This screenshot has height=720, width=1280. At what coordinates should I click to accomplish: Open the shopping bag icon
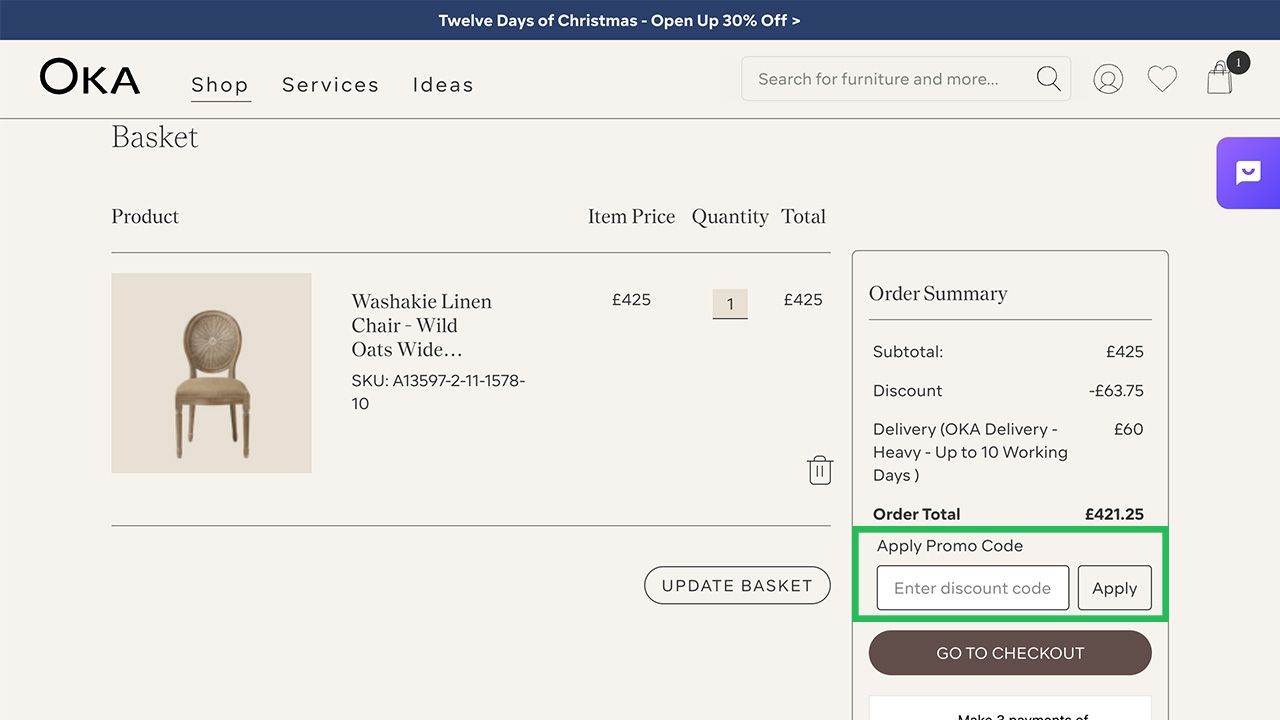tap(1219, 79)
